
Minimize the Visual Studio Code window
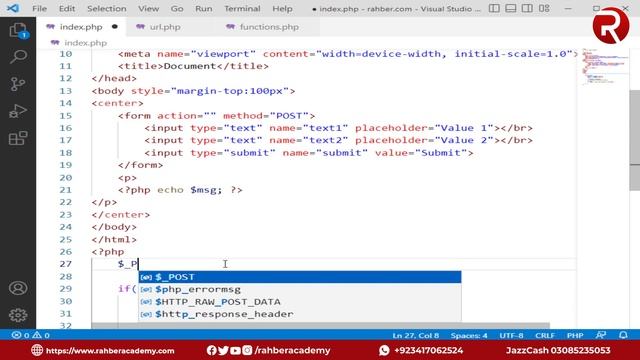point(568,8)
